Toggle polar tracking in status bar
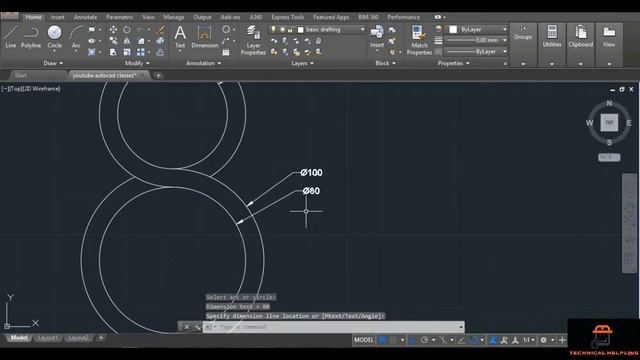 coord(424,340)
